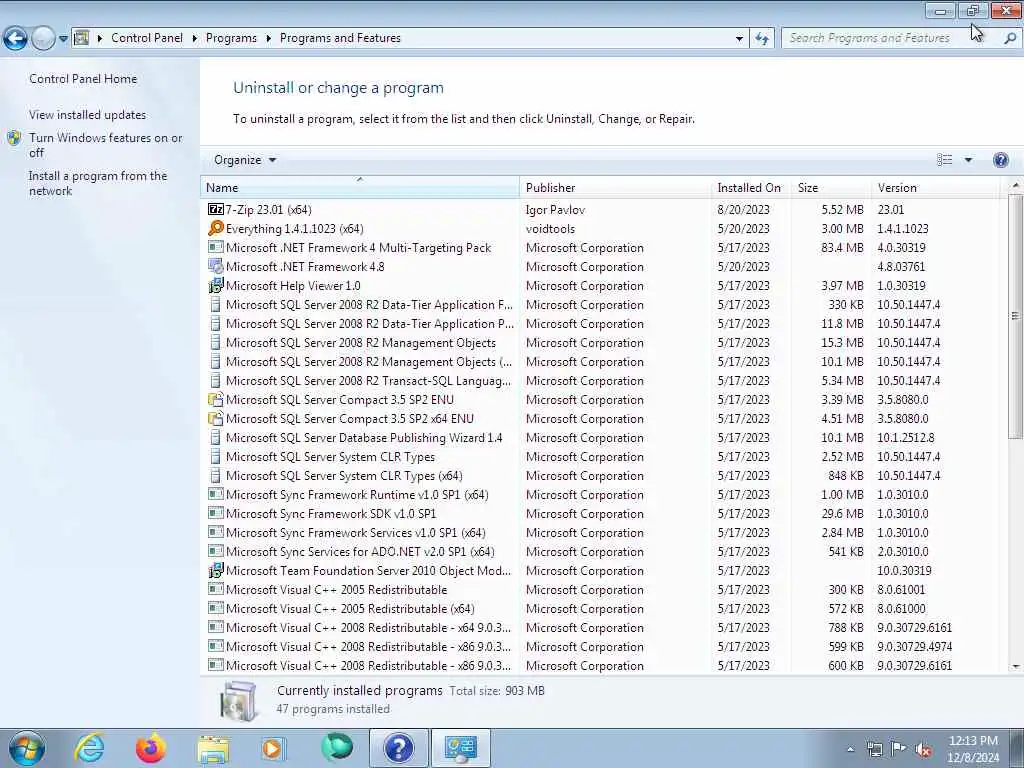The height and width of the screenshot is (768, 1024).
Task: Open the address bar history dropdown
Action: (739, 39)
